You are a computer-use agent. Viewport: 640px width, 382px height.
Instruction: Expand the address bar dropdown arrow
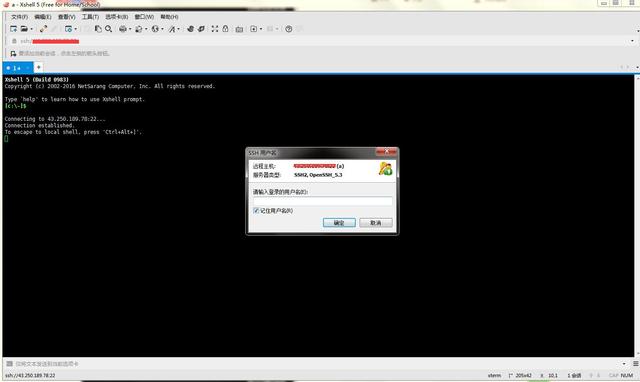pos(632,41)
